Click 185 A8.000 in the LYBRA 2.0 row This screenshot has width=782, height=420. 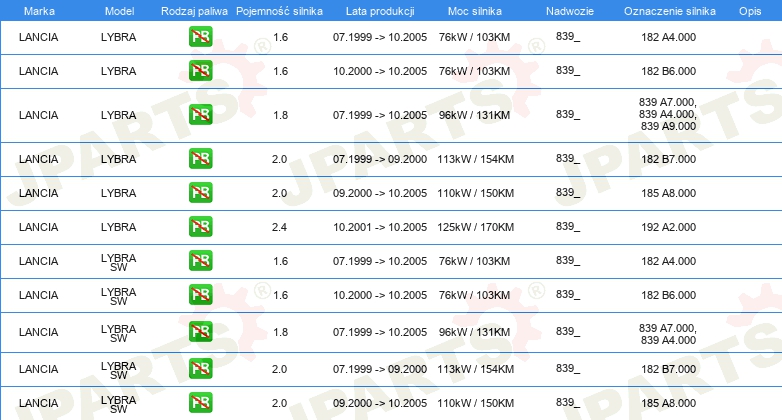tap(668, 193)
